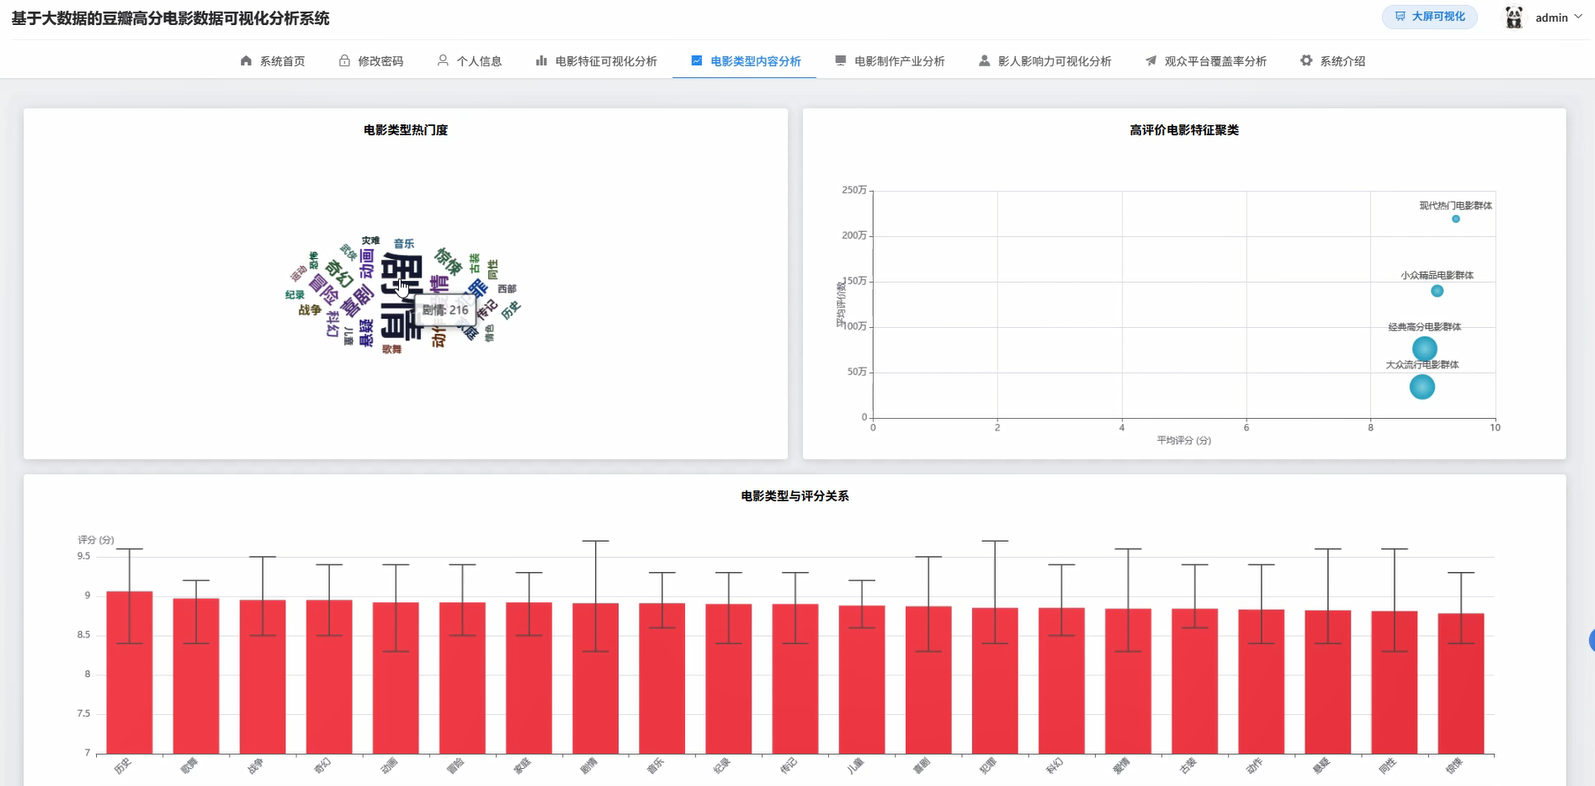Click the lock icon for 修改密码

click(344, 61)
